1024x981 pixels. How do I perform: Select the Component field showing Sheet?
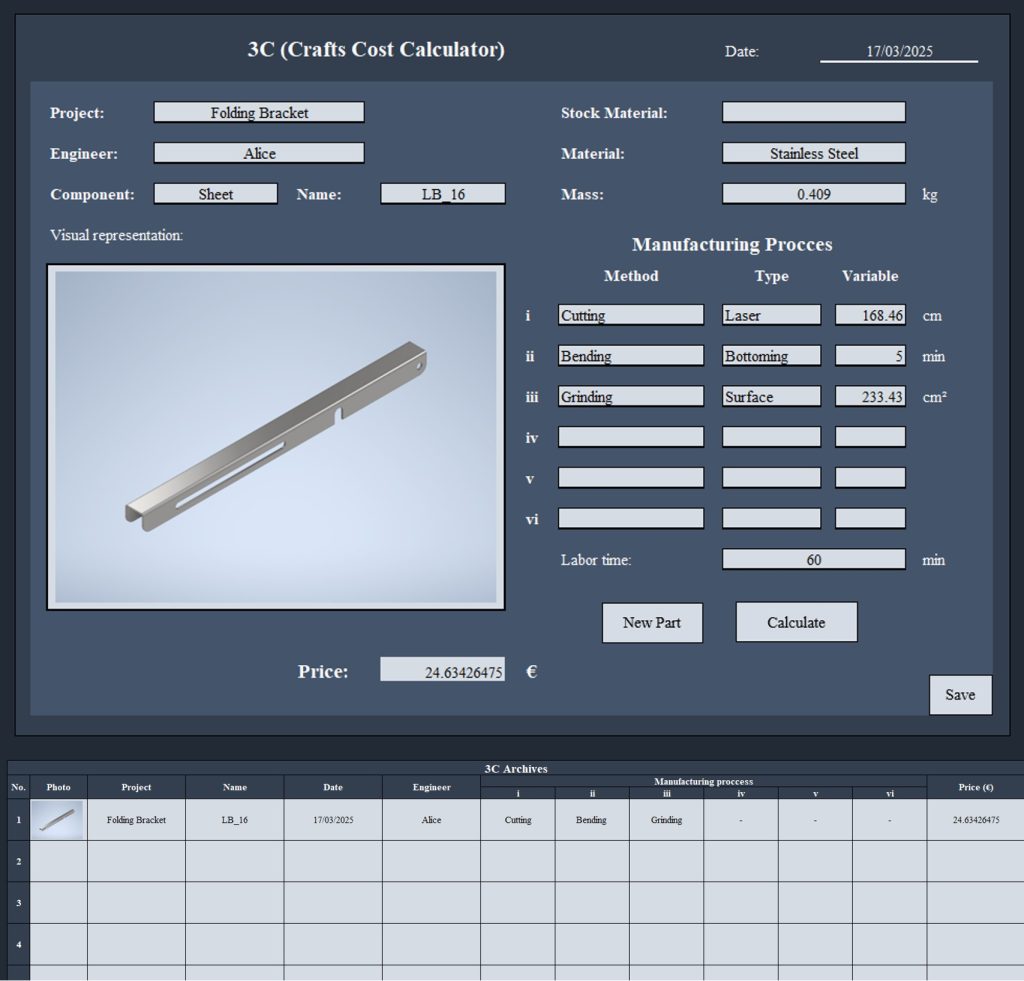pyautogui.click(x=216, y=195)
